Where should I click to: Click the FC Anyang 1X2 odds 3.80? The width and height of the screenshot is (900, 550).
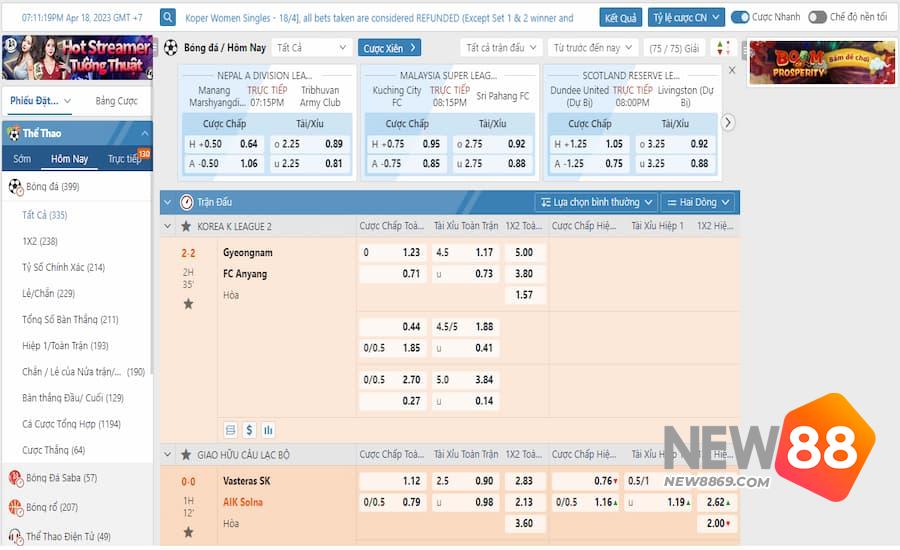524,273
